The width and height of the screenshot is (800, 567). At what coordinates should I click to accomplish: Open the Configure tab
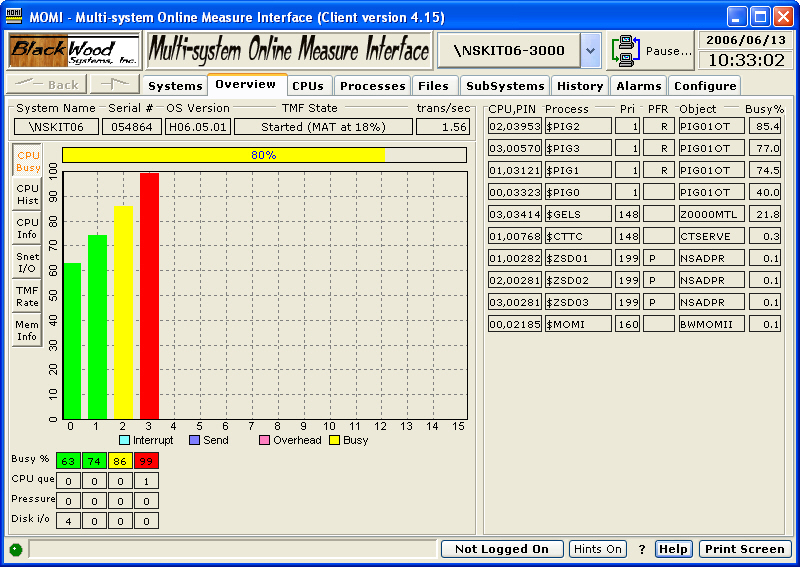(x=705, y=86)
